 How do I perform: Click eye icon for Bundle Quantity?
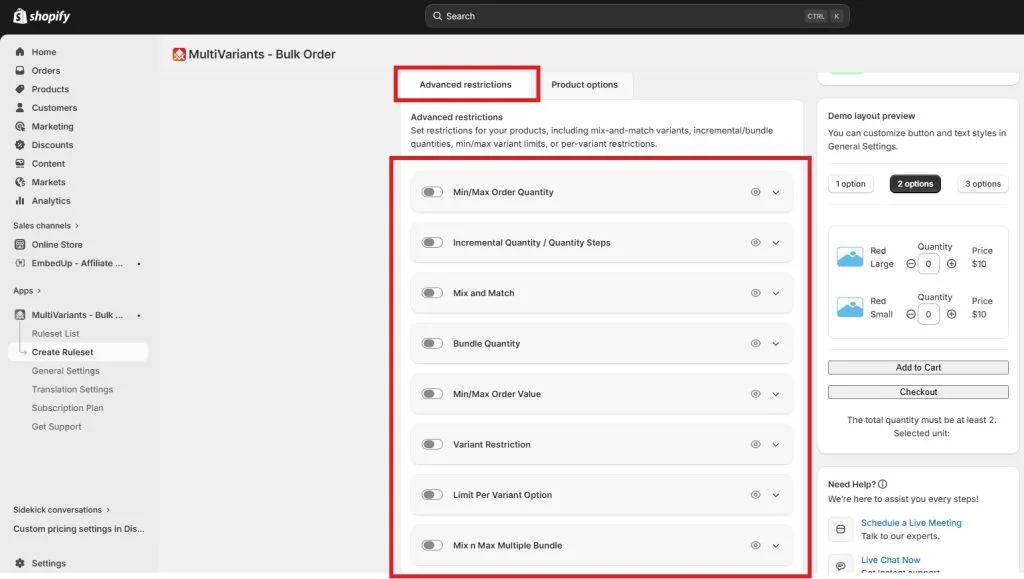click(756, 343)
